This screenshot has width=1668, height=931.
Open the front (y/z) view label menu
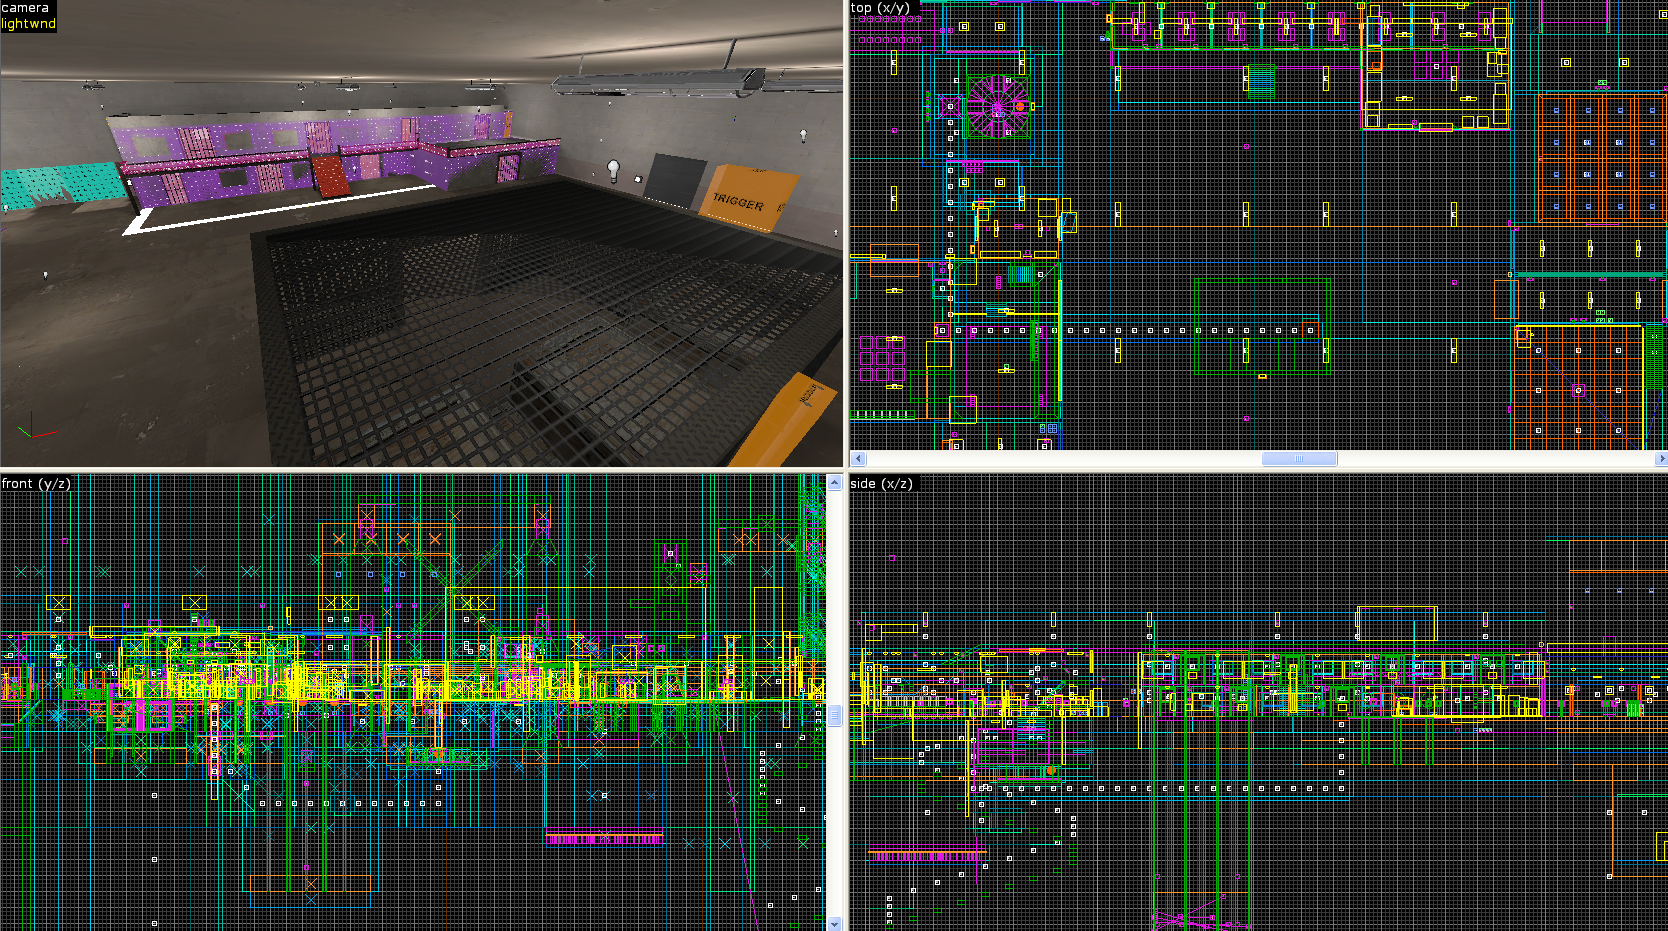[x=36, y=484]
